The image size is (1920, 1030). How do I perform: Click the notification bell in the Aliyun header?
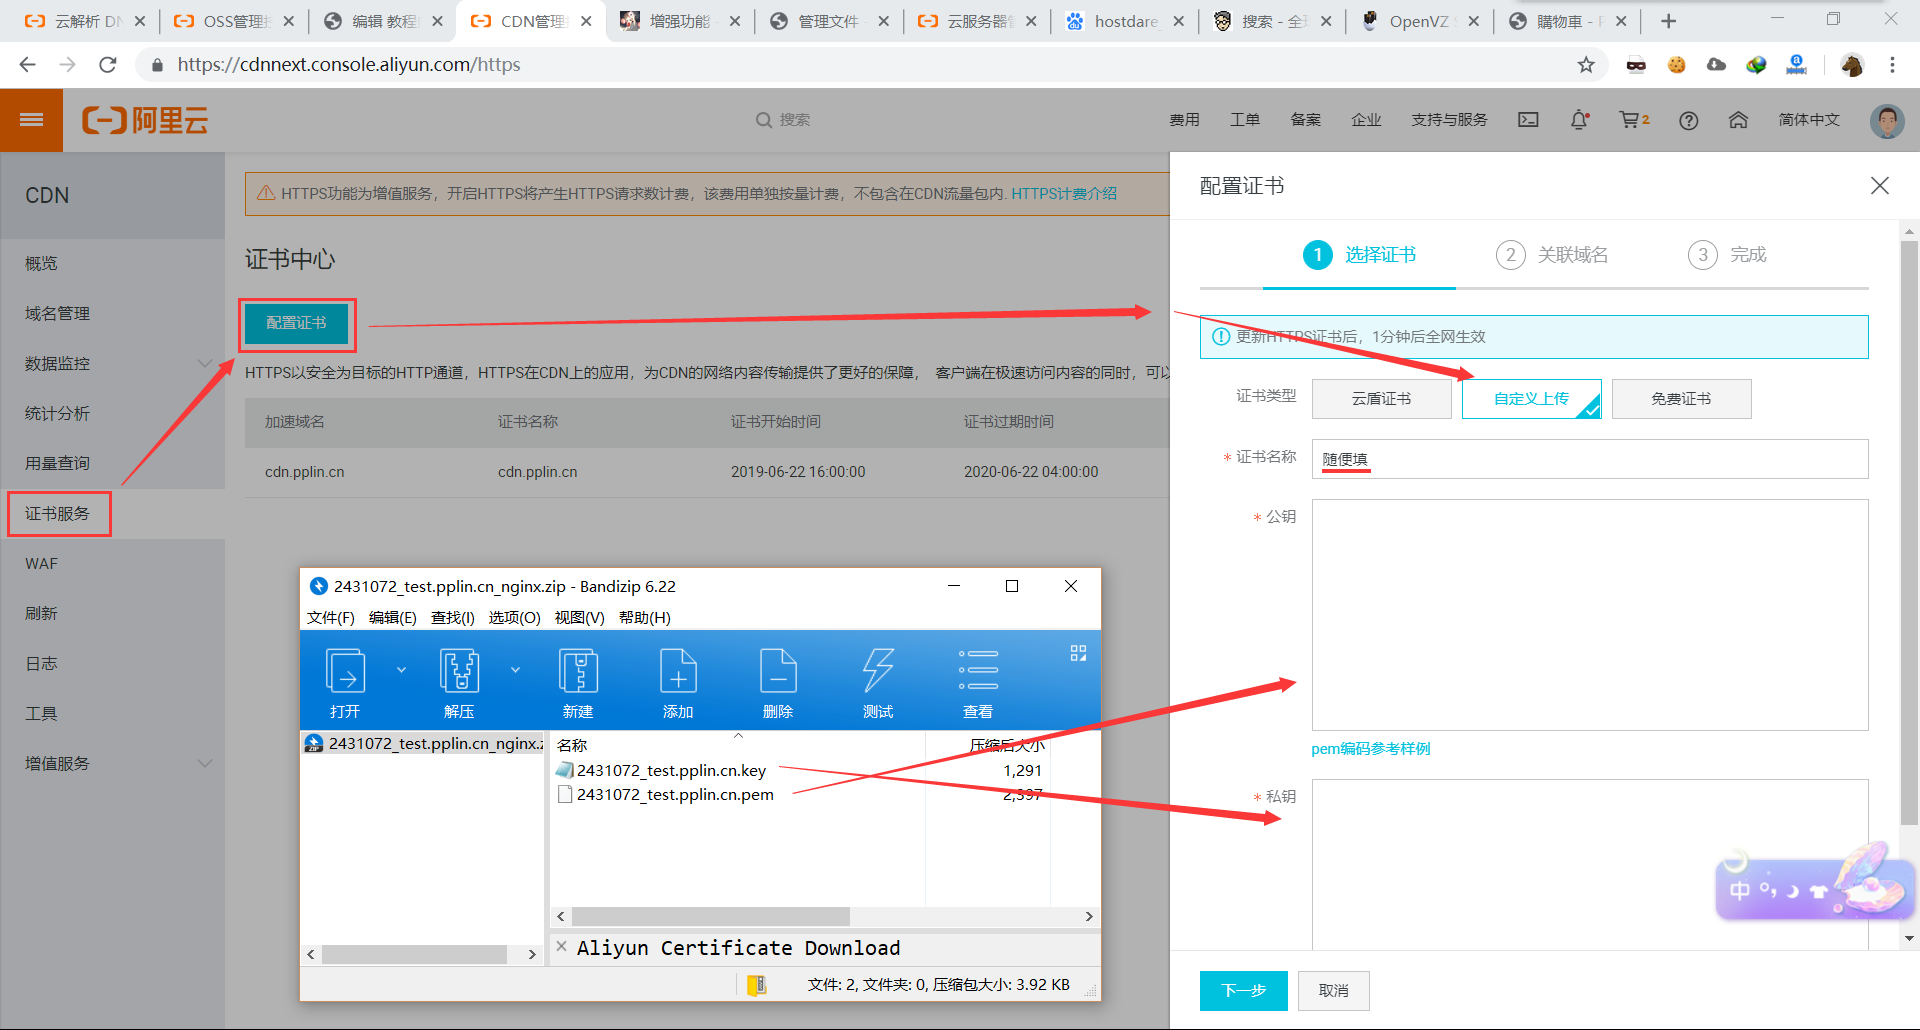coord(1580,119)
